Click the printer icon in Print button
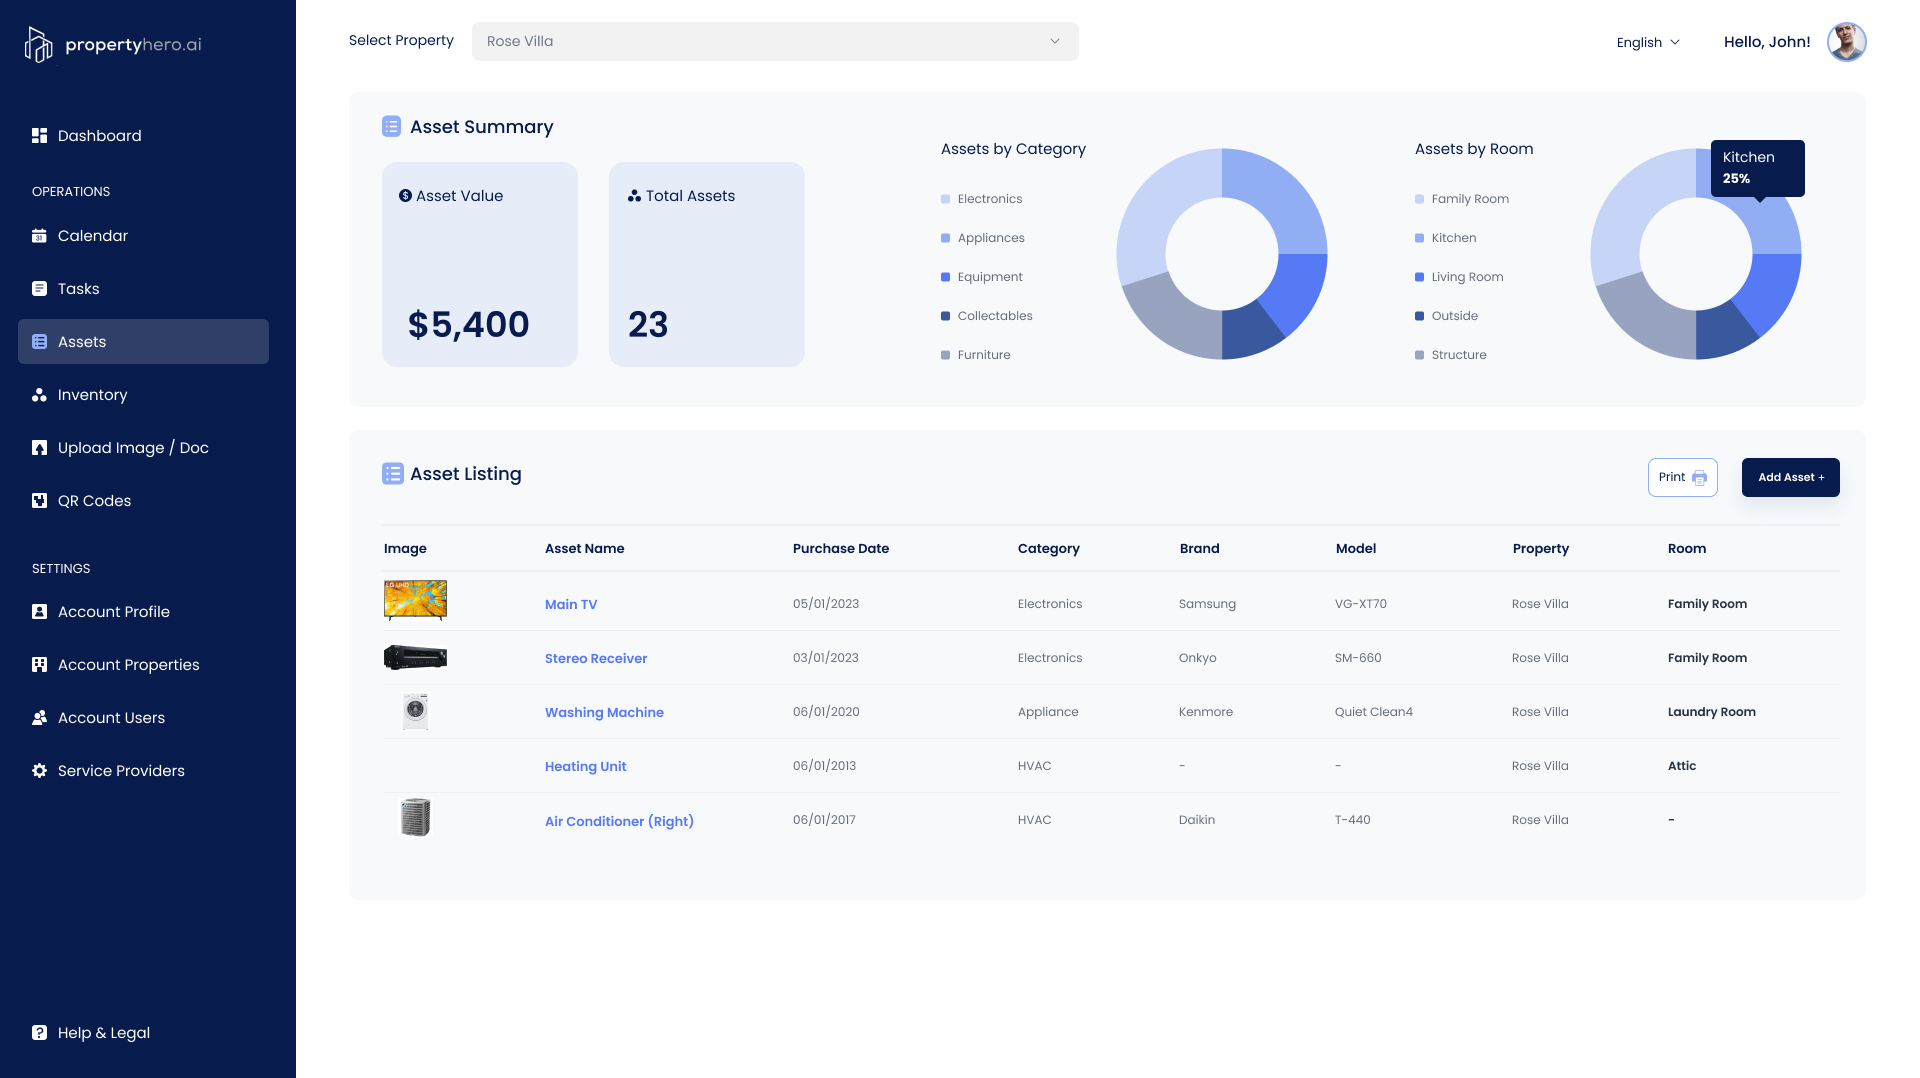Image resolution: width=1920 pixels, height=1078 pixels. point(1699,478)
